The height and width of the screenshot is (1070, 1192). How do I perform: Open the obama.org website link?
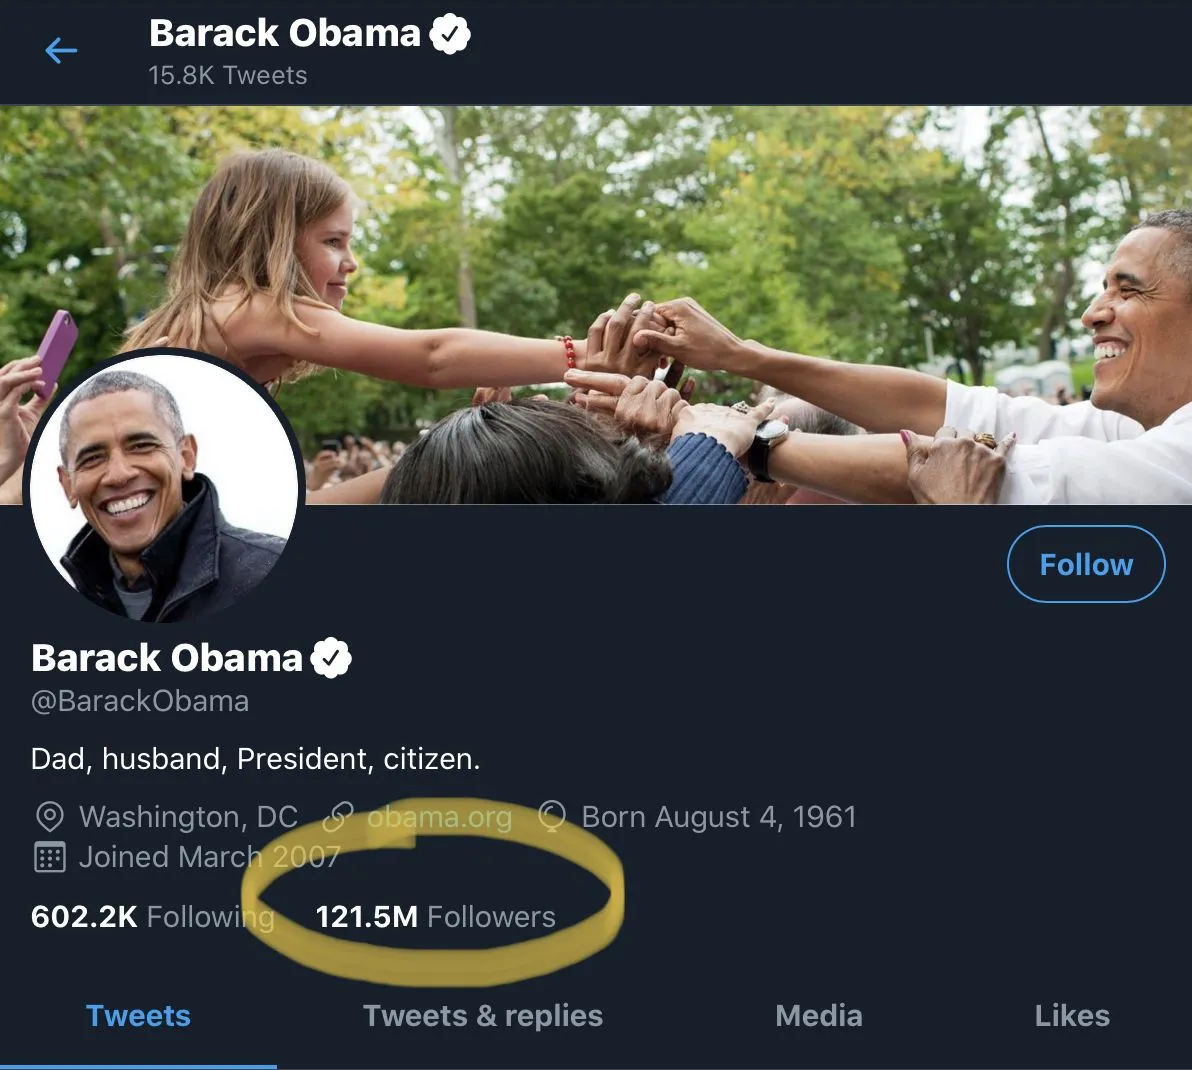click(439, 817)
